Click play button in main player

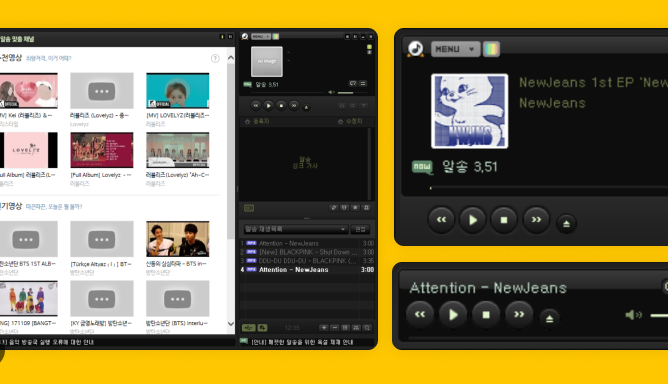coord(268,105)
